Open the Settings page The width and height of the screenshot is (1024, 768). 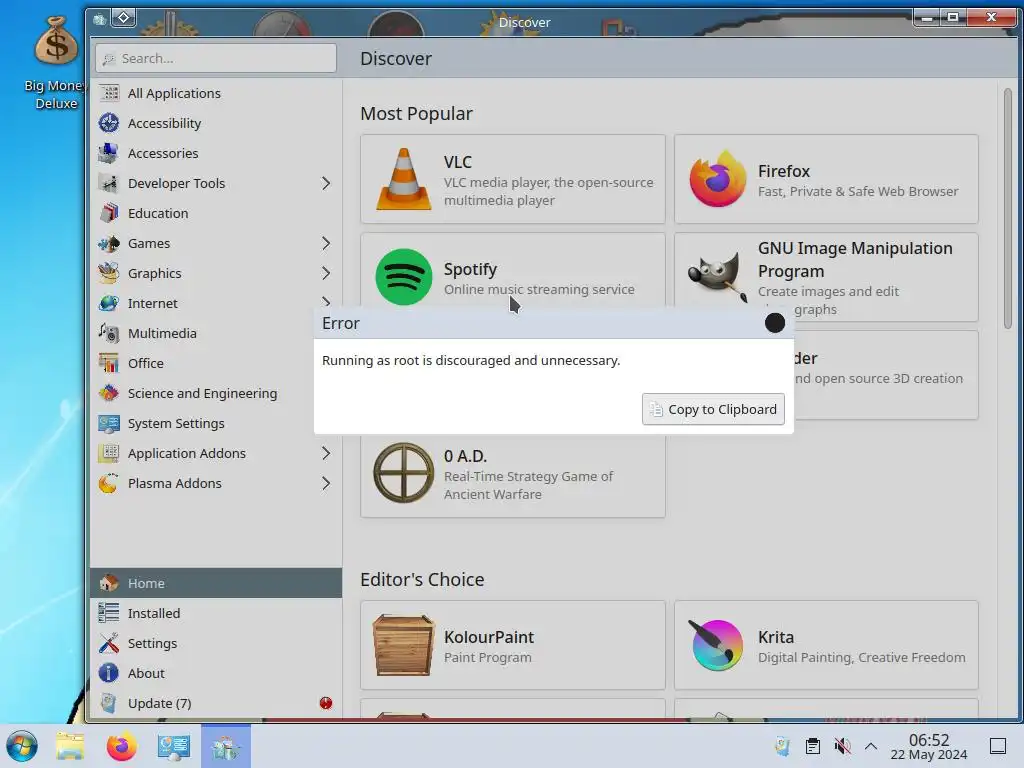(x=216, y=643)
